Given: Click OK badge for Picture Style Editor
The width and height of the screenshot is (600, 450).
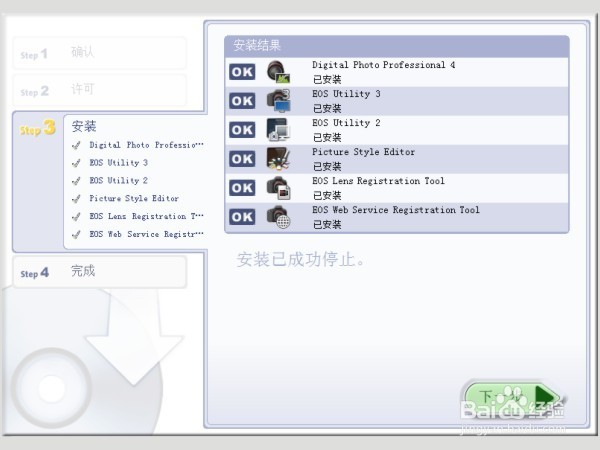Looking at the screenshot, I should coord(242,159).
